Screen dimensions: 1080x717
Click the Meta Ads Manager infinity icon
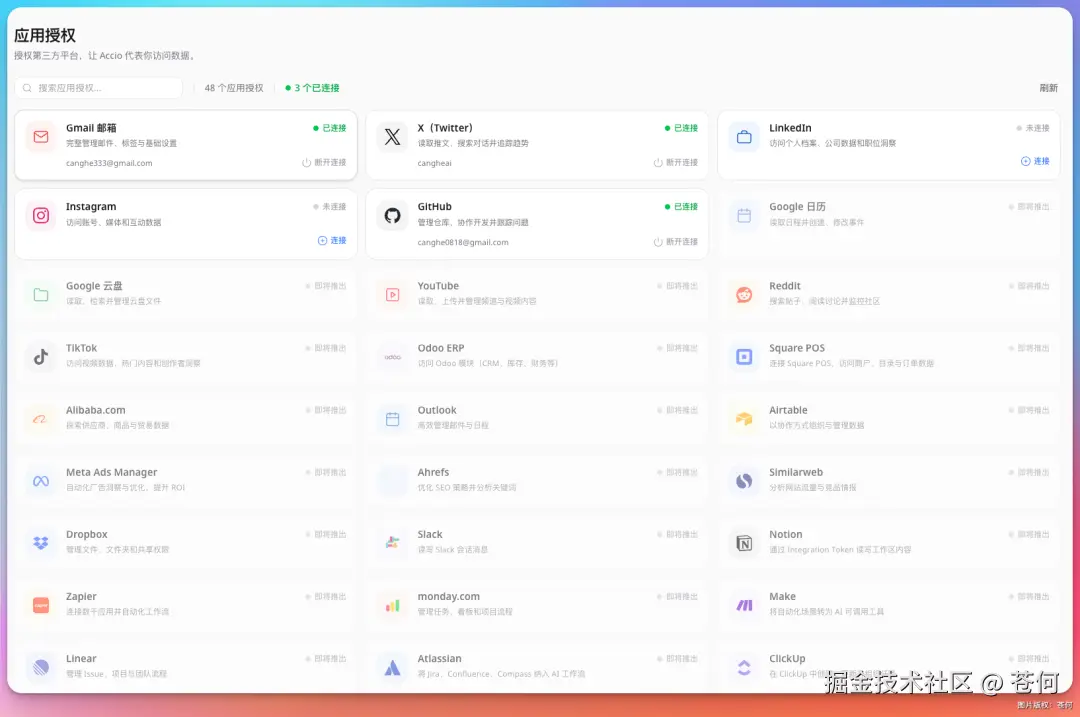click(41, 481)
